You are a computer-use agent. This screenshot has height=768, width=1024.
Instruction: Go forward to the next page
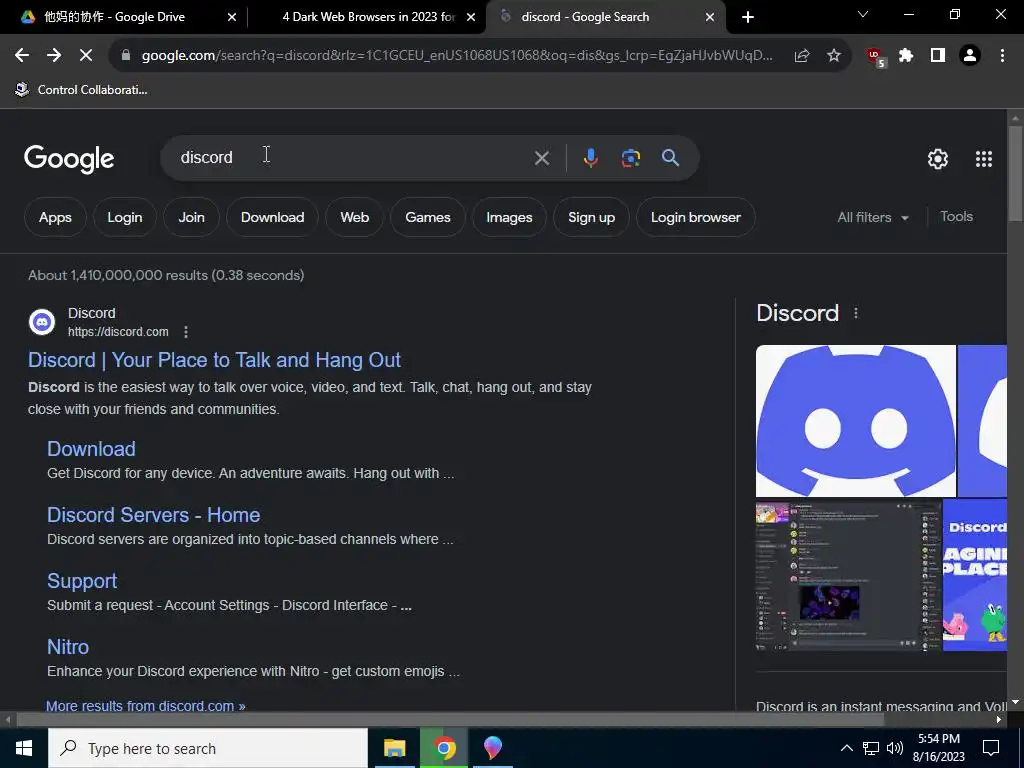54,56
